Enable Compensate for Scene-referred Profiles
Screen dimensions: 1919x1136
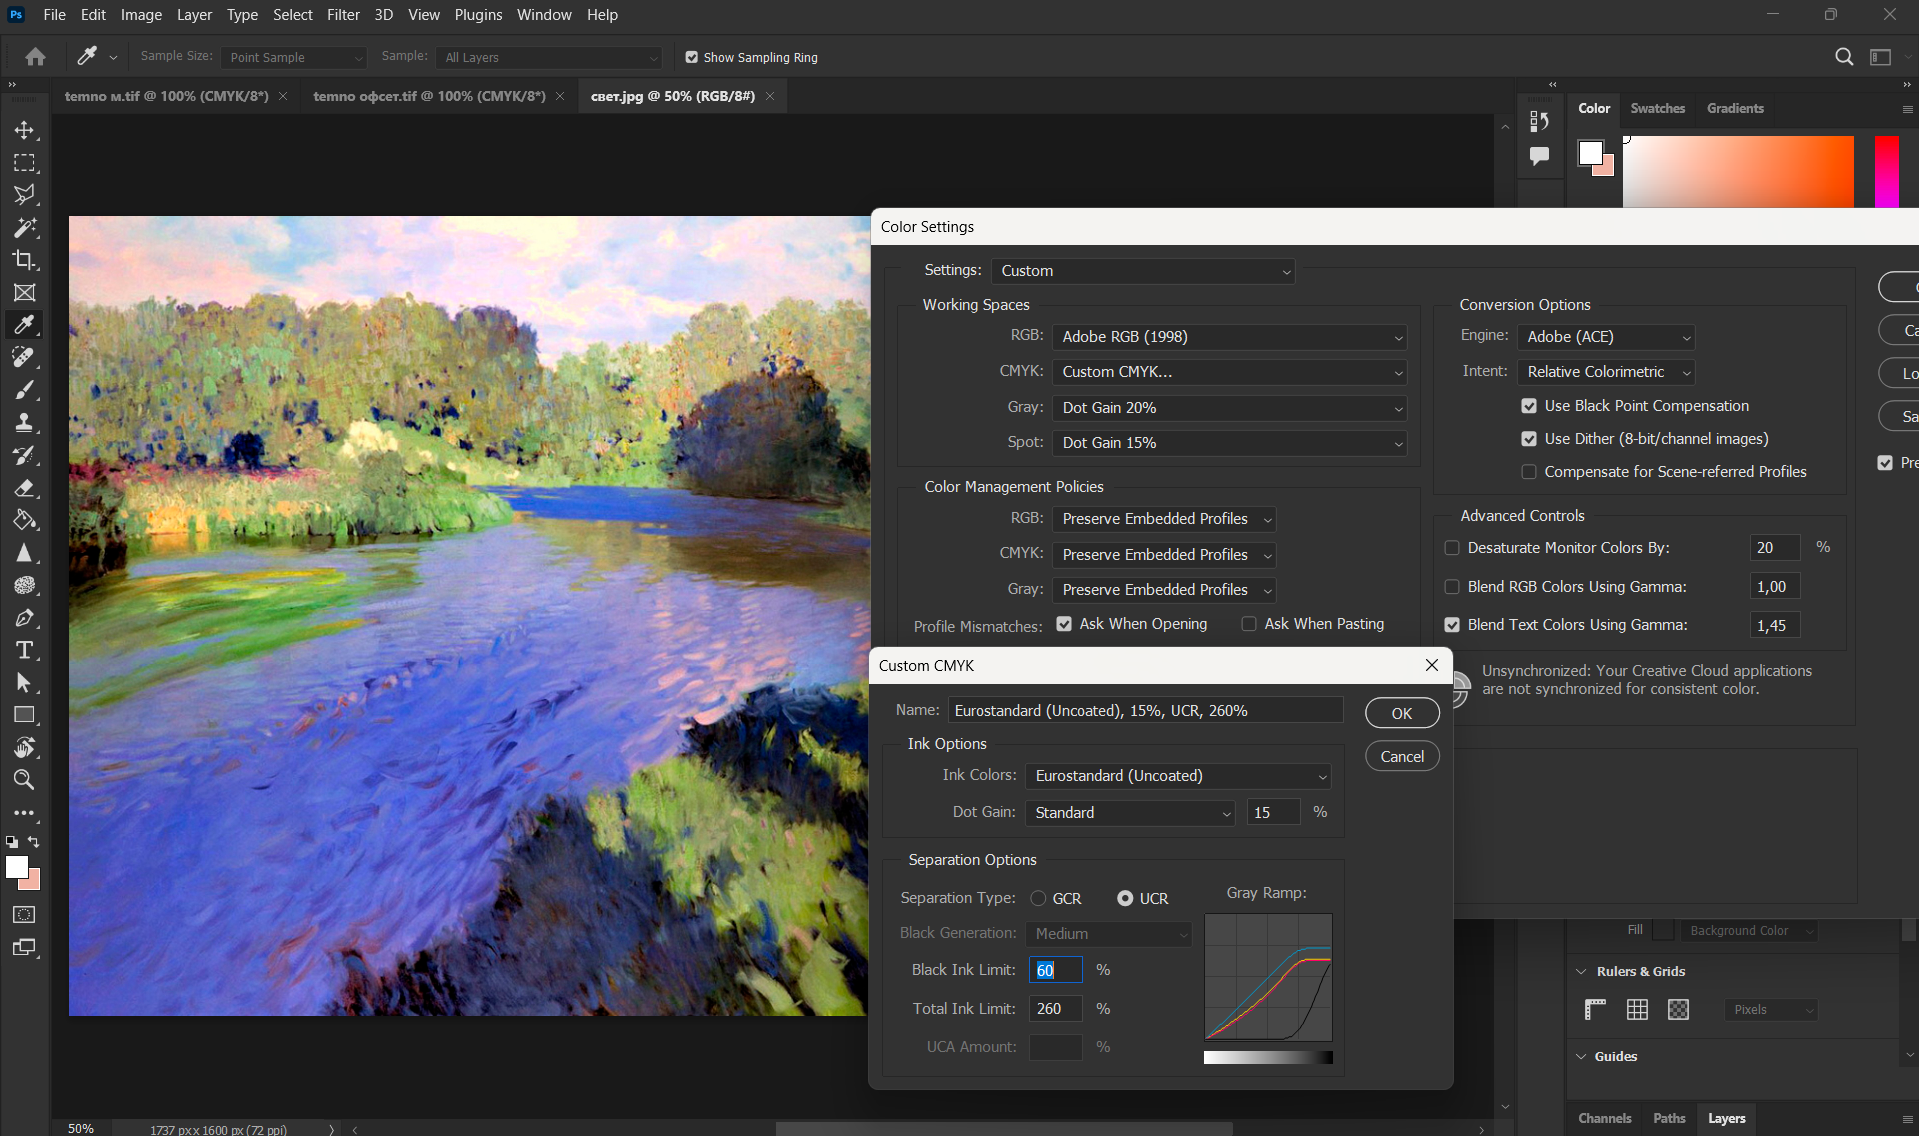tap(1529, 472)
